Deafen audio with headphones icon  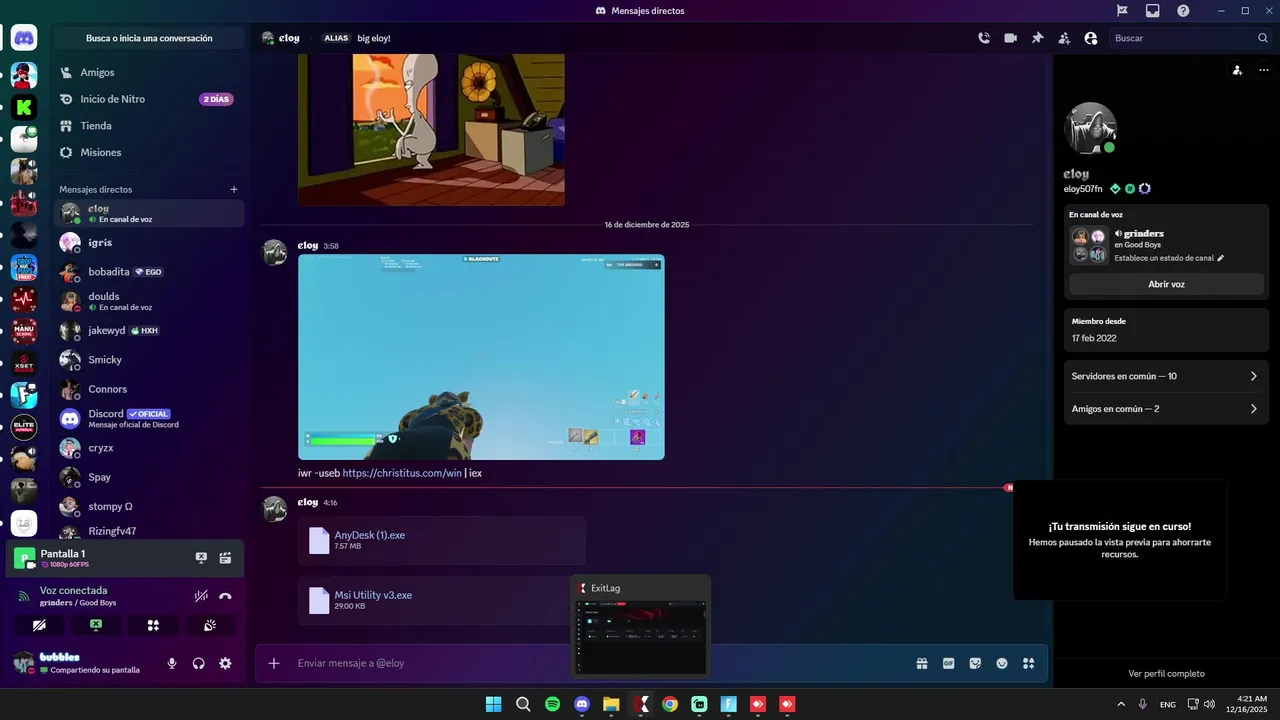pyautogui.click(x=198, y=663)
